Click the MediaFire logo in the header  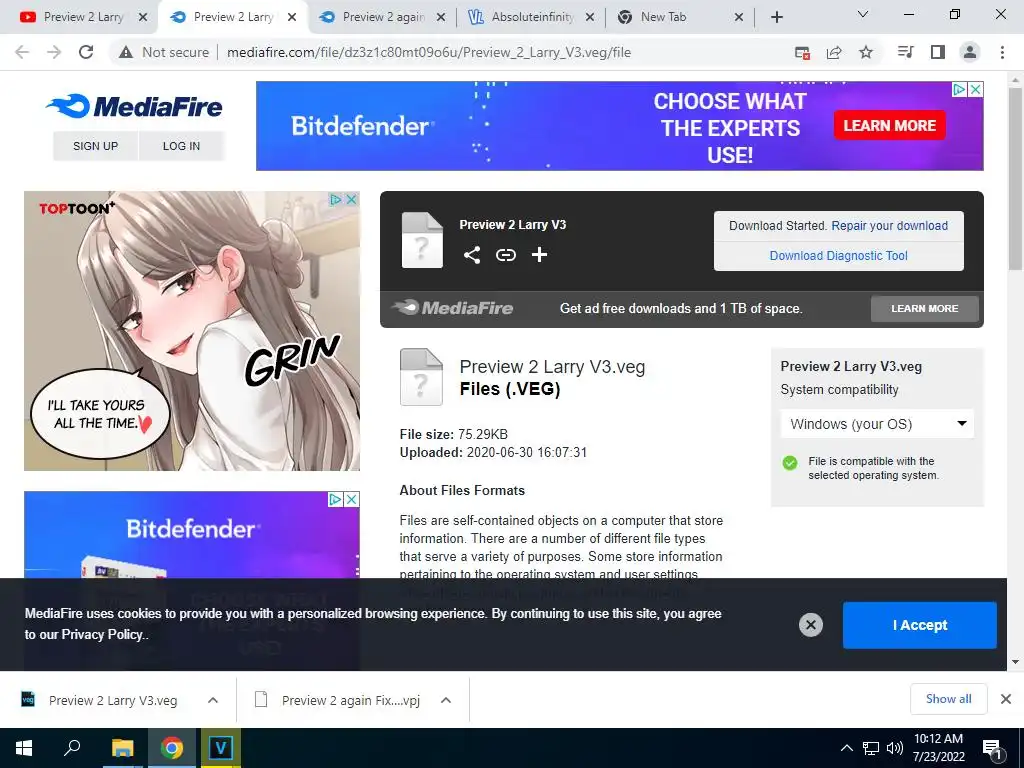(135, 106)
